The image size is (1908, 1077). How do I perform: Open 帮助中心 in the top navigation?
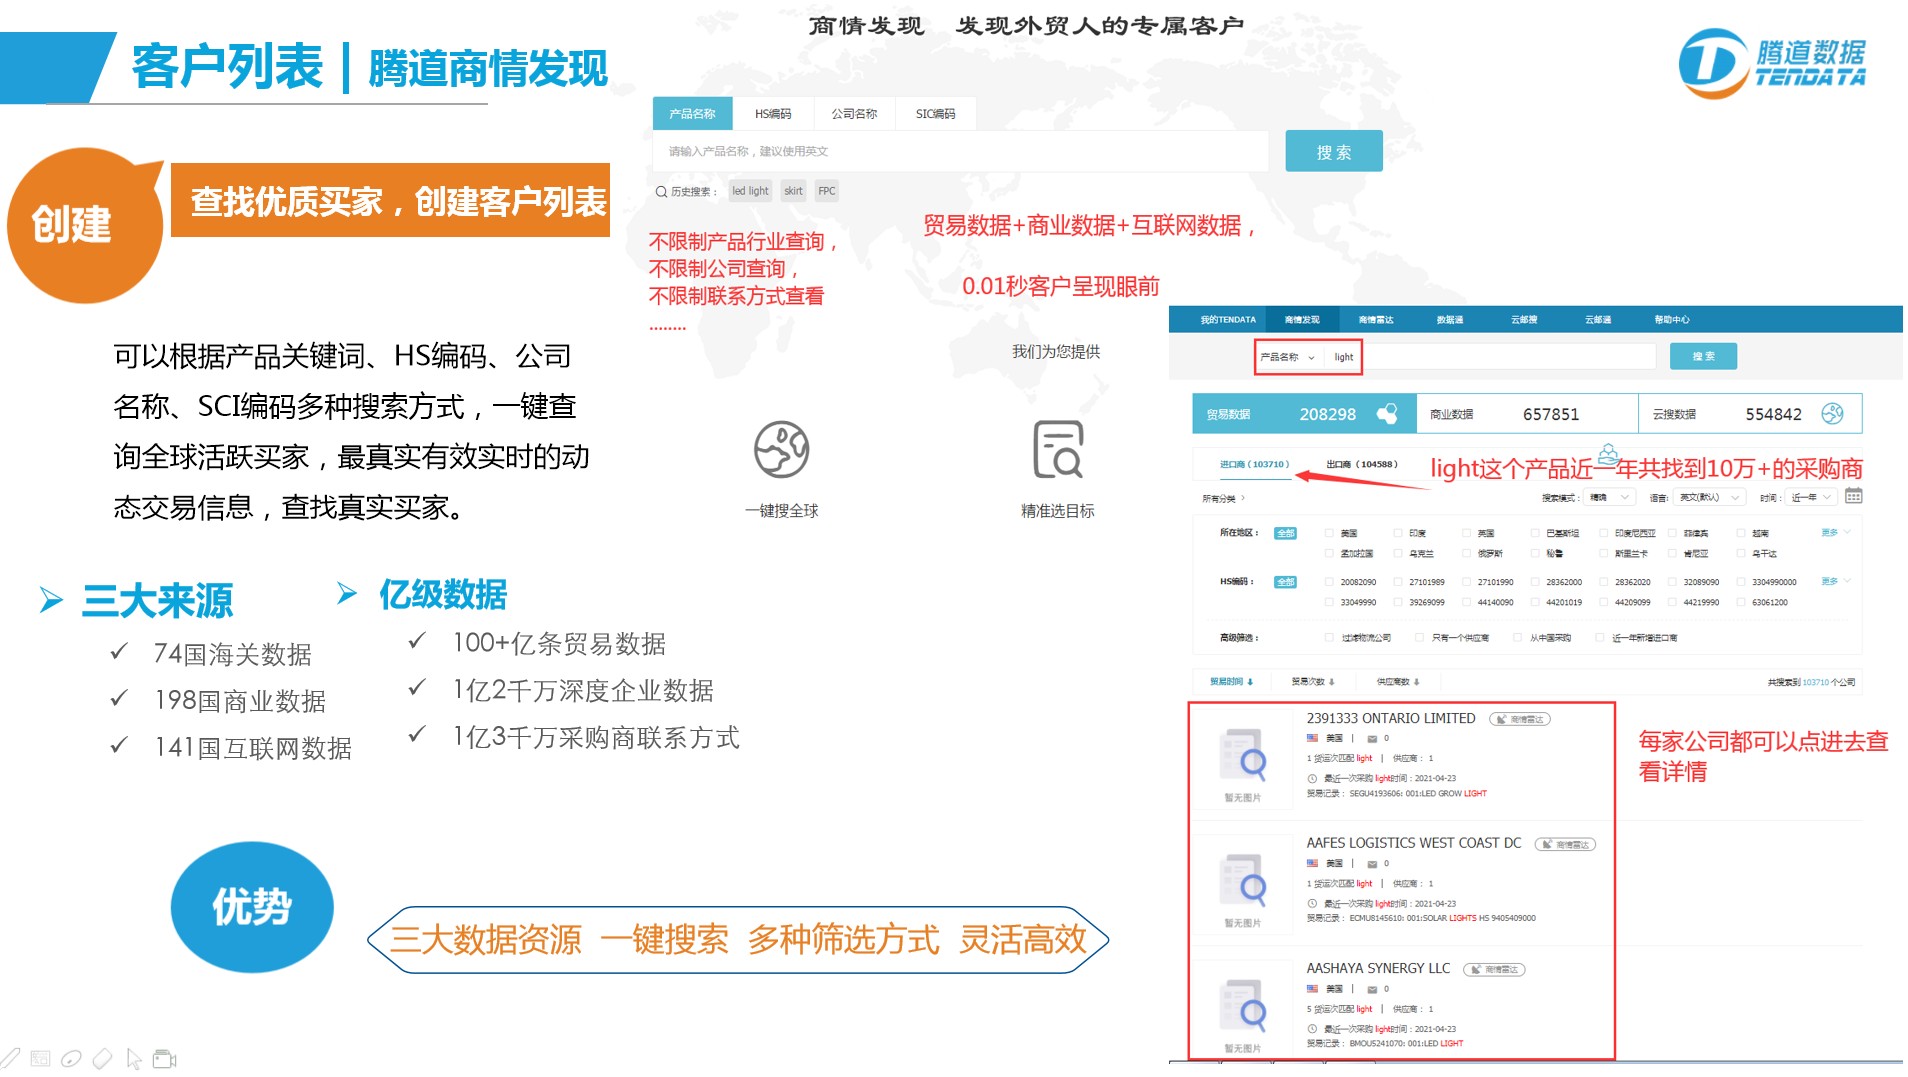tap(1671, 320)
